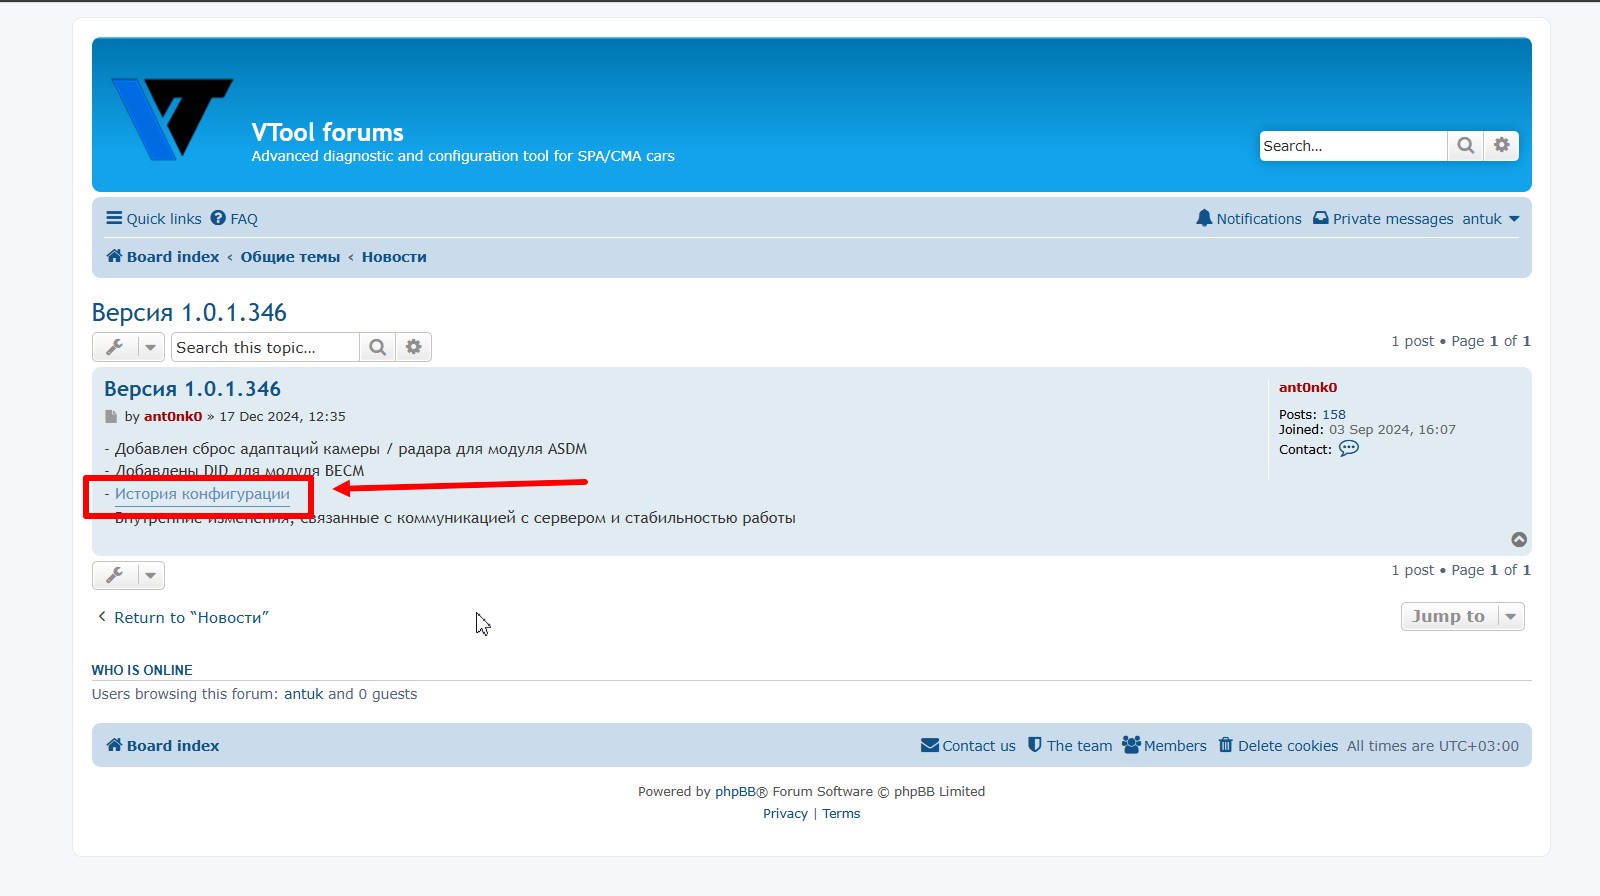The image size is (1600, 896).
Task: Open the Jump to dropdown
Action: (1461, 617)
